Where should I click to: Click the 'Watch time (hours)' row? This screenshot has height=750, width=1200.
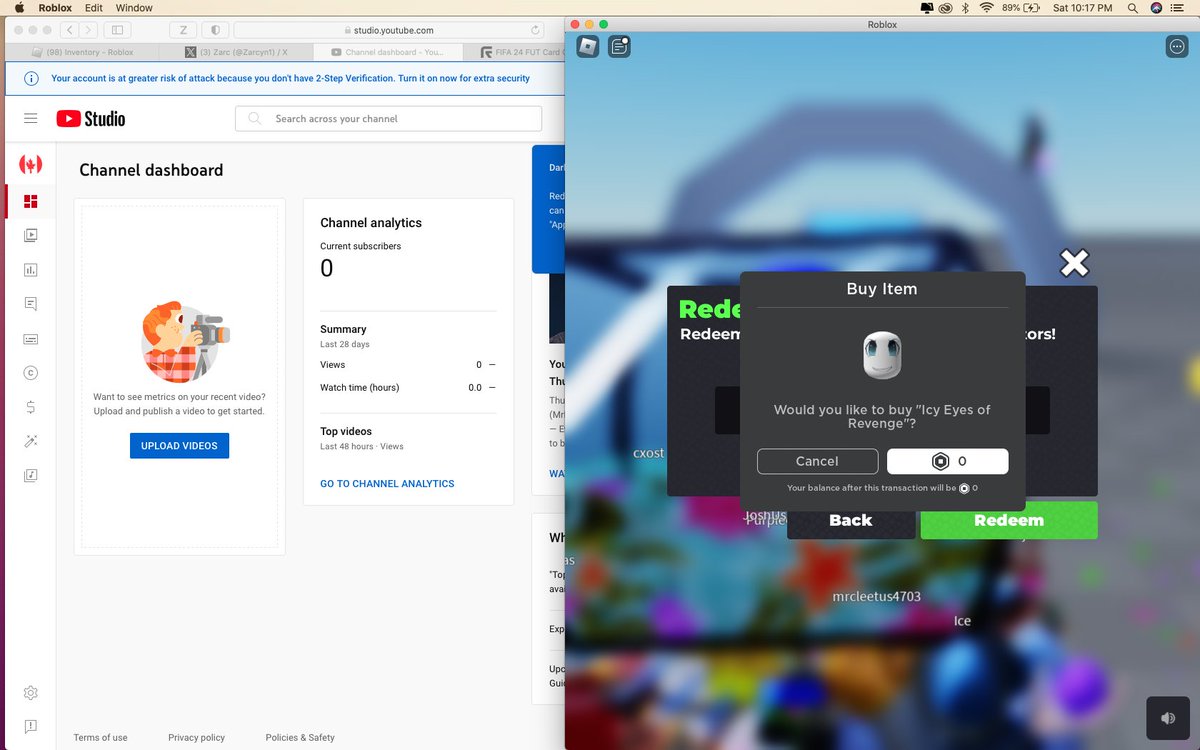tap(408, 388)
